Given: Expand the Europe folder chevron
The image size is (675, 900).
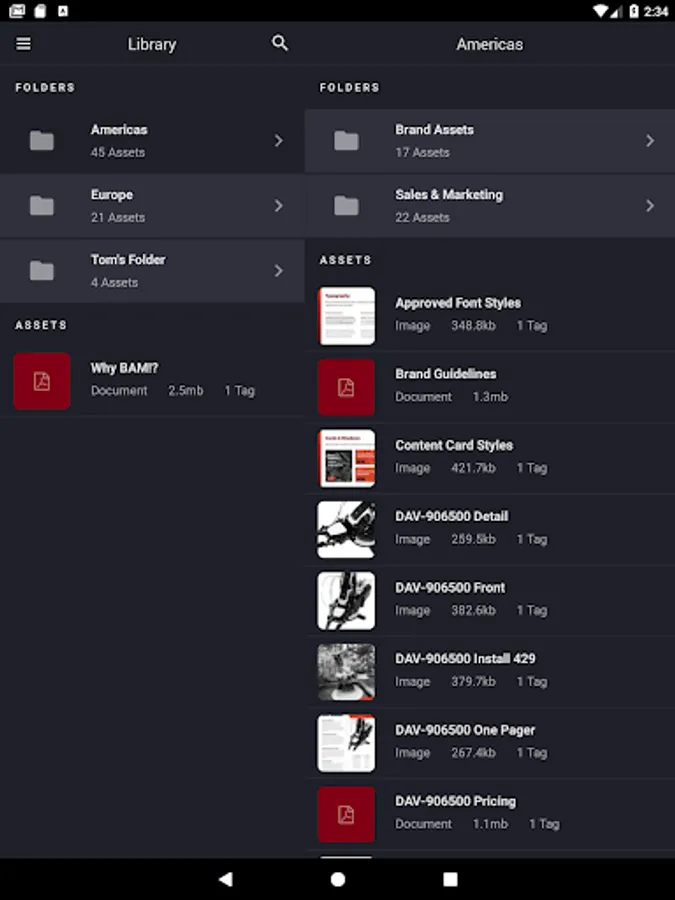Looking at the screenshot, I should click(278, 205).
